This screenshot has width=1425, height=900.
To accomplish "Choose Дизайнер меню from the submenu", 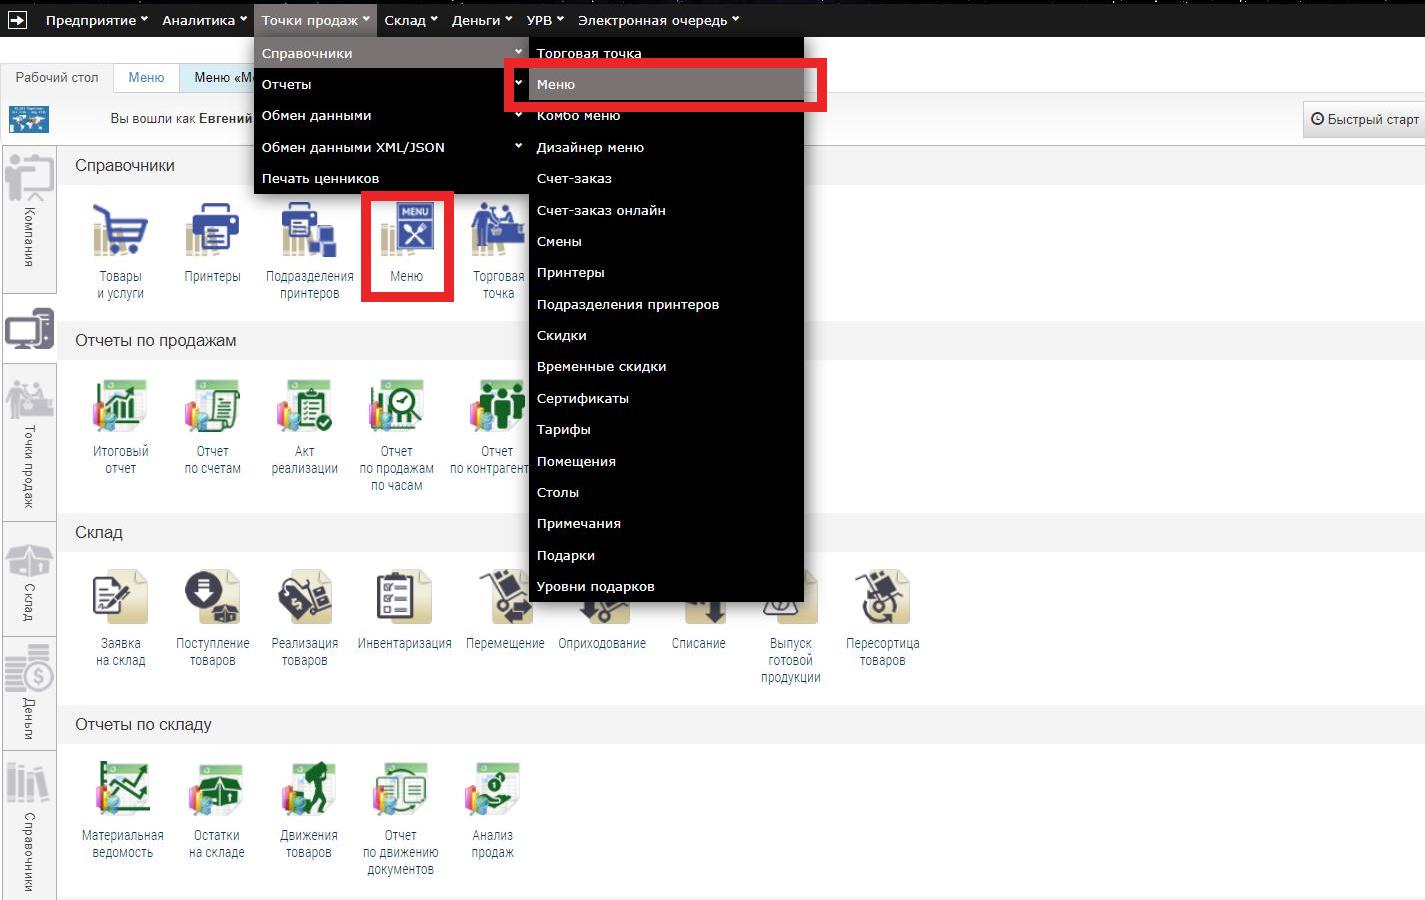I will (590, 147).
